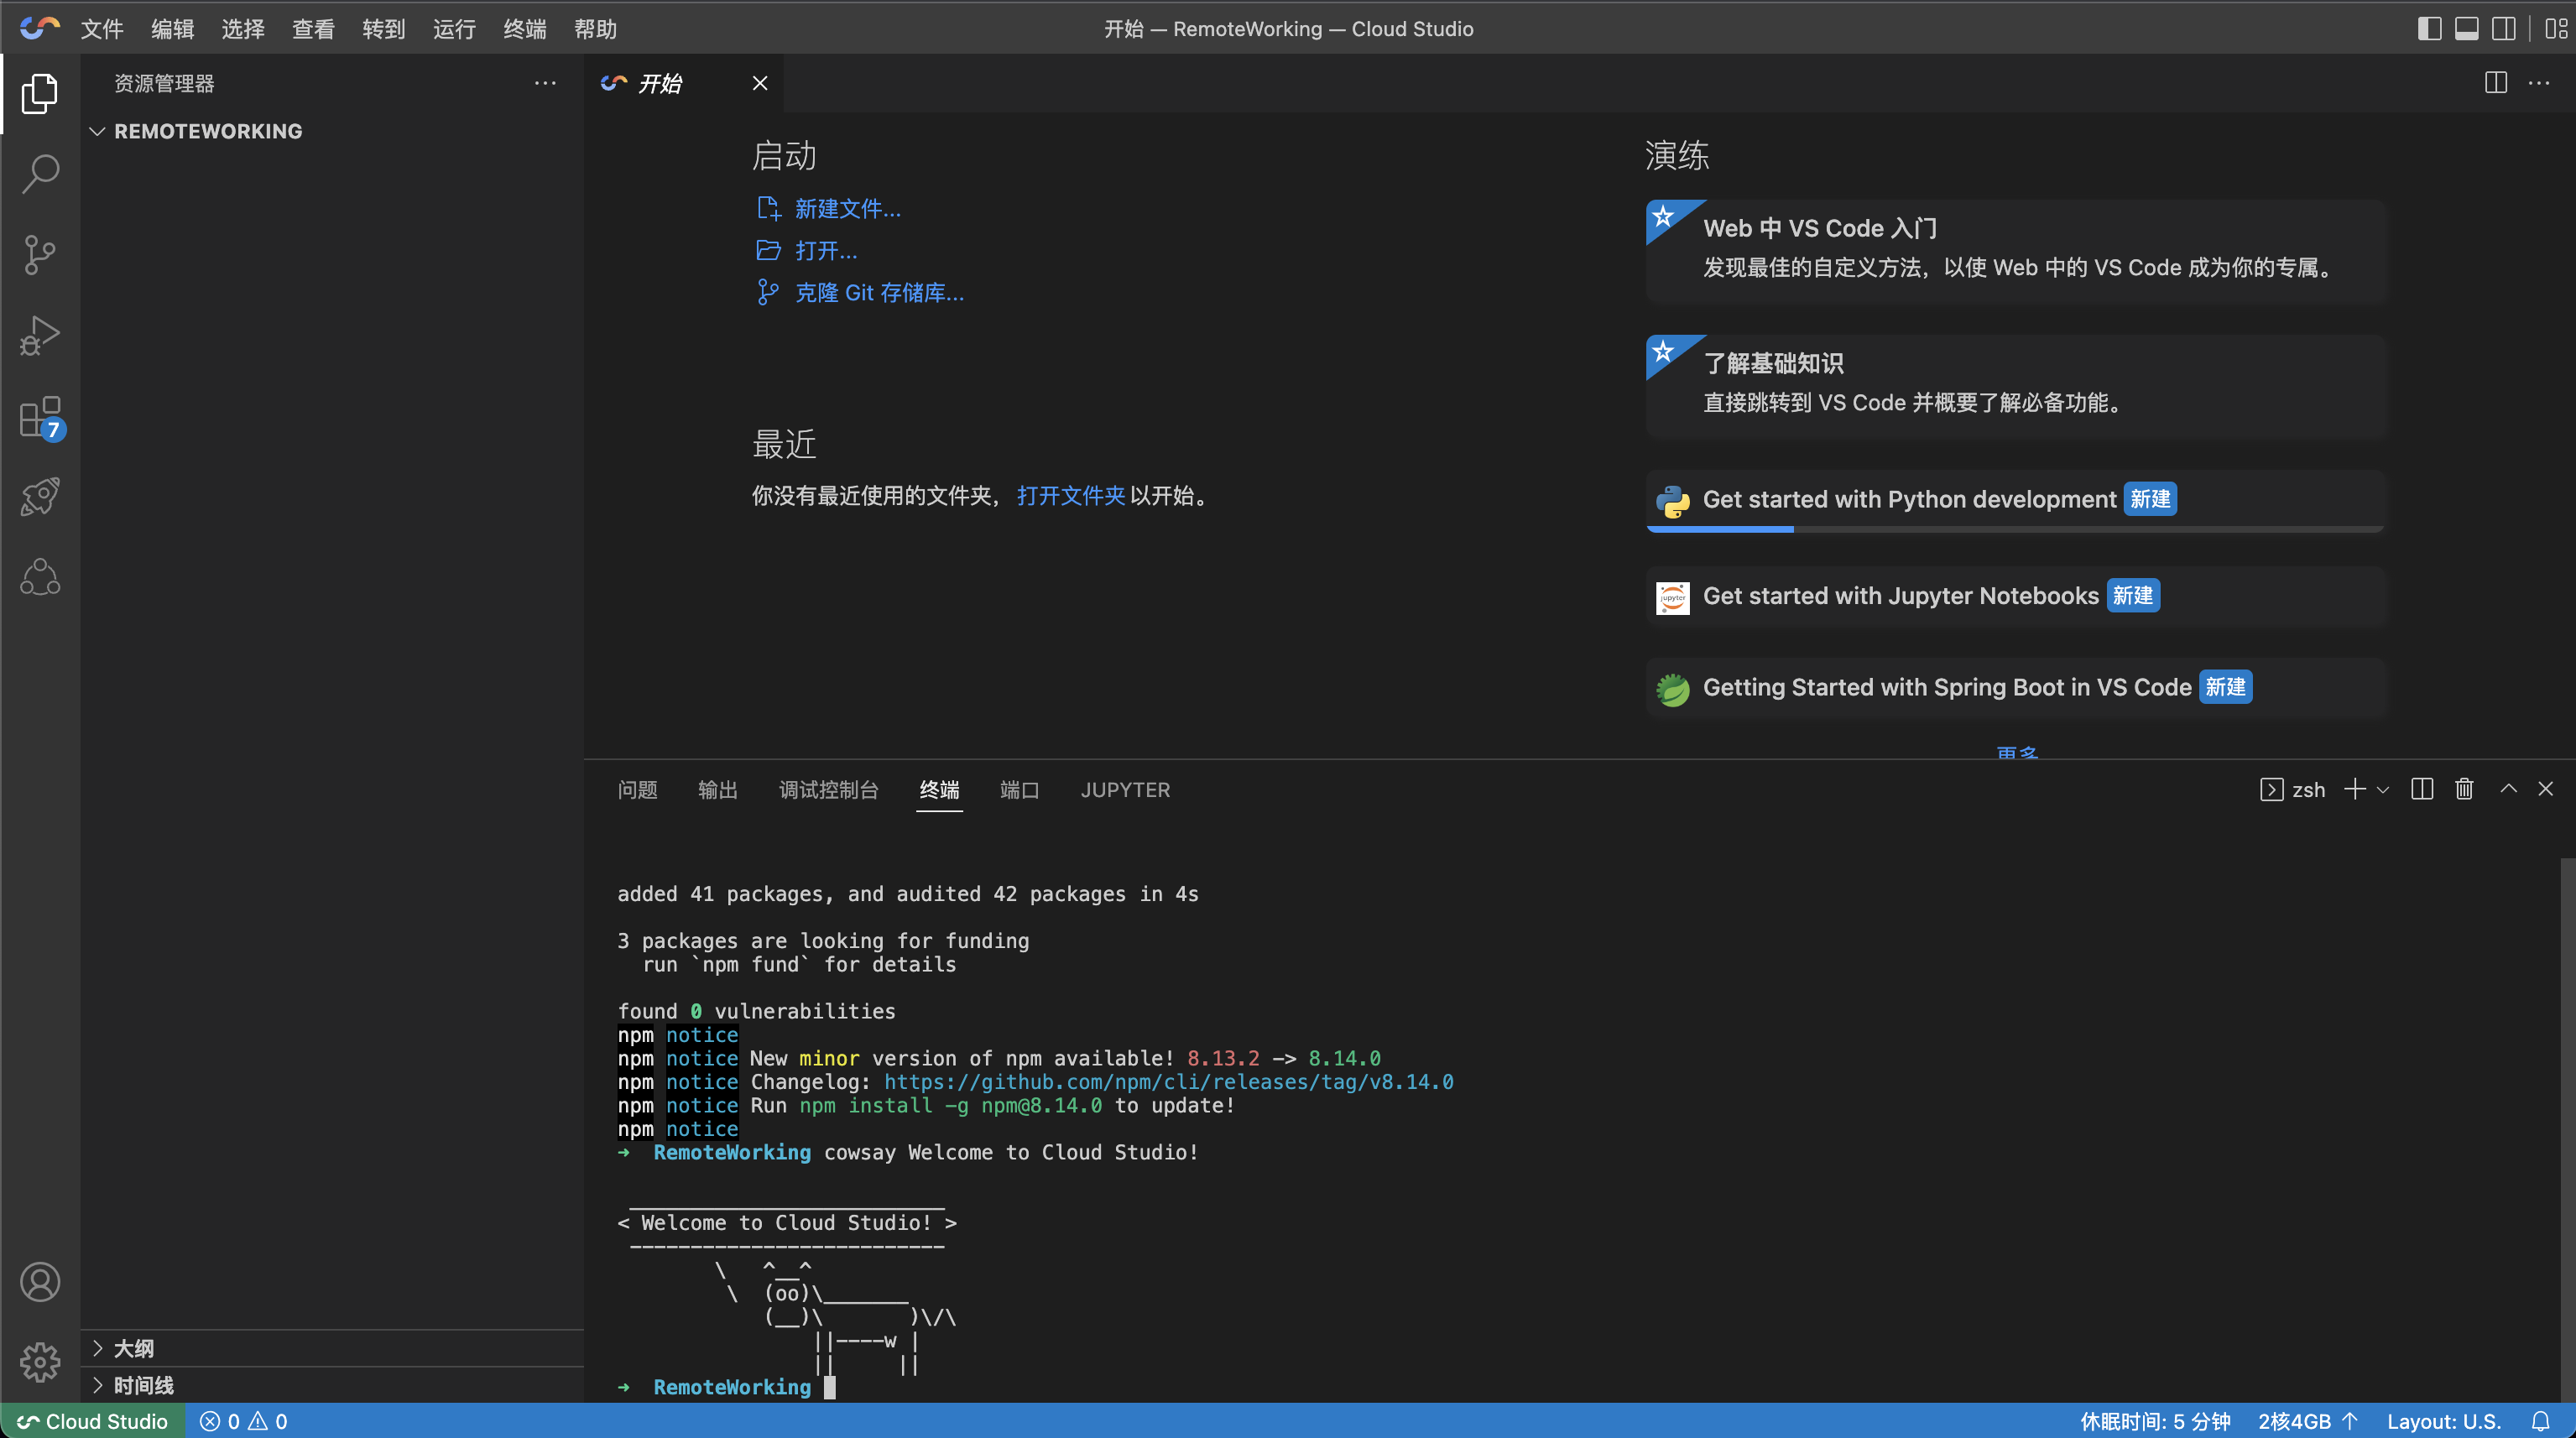Image resolution: width=2576 pixels, height=1438 pixels.
Task: Open the Search view in activity bar
Action: 40,173
